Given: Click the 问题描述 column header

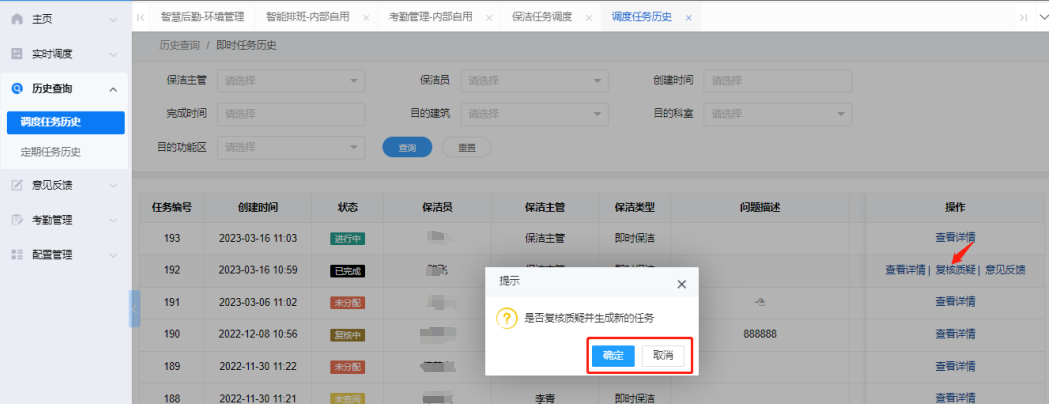Looking at the screenshot, I should [759, 208].
